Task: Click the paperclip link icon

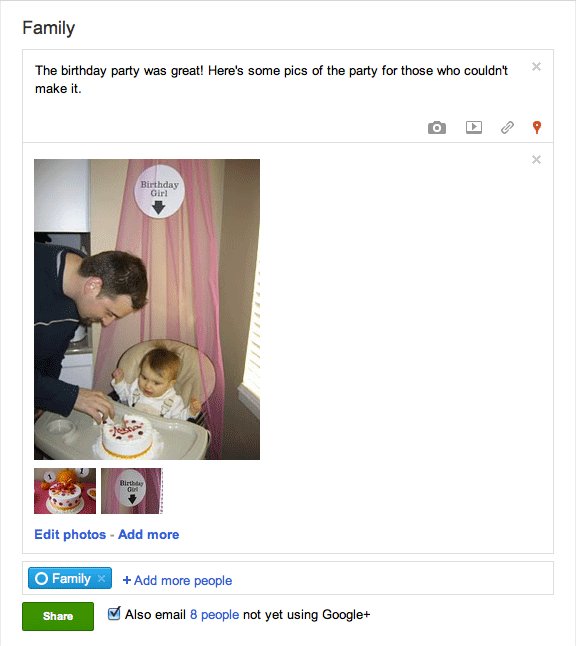Action: [x=507, y=128]
